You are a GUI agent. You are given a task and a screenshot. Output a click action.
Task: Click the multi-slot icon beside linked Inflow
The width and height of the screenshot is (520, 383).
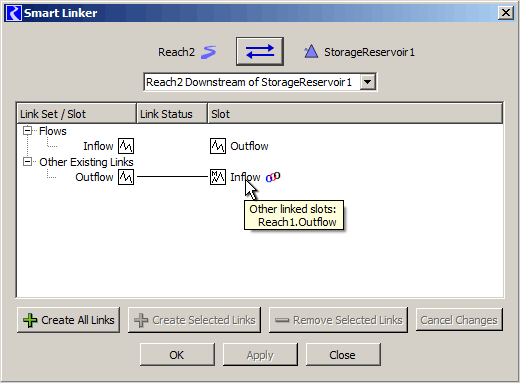pyautogui.click(x=218, y=177)
